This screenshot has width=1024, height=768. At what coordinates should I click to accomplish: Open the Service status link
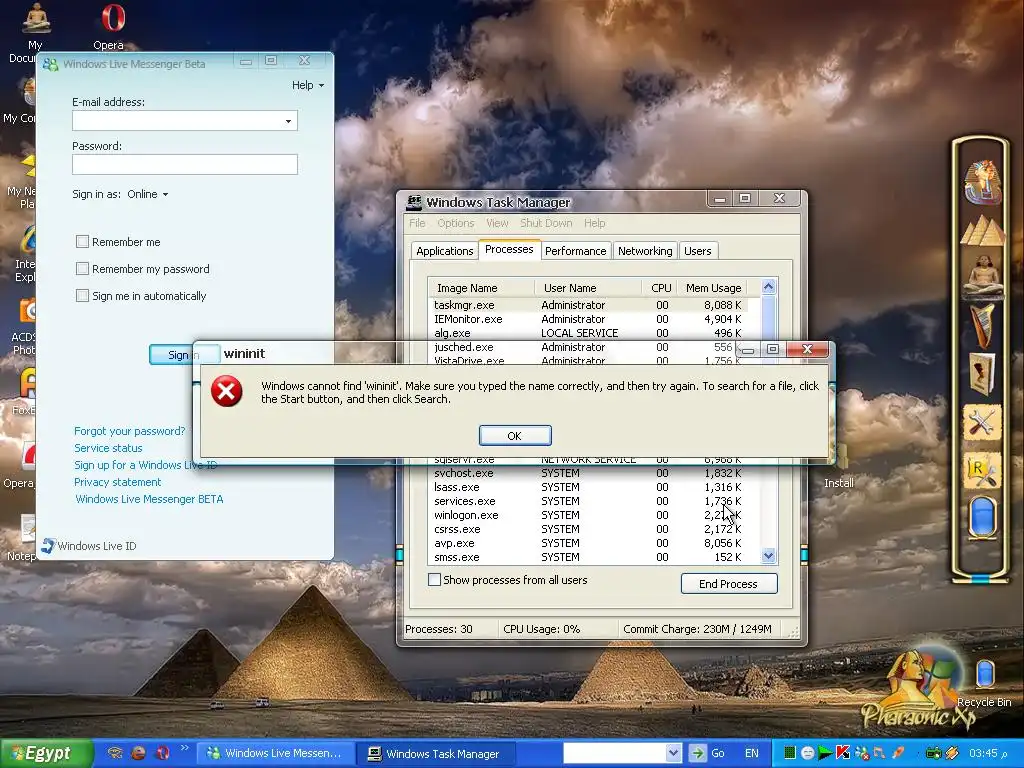coord(108,448)
